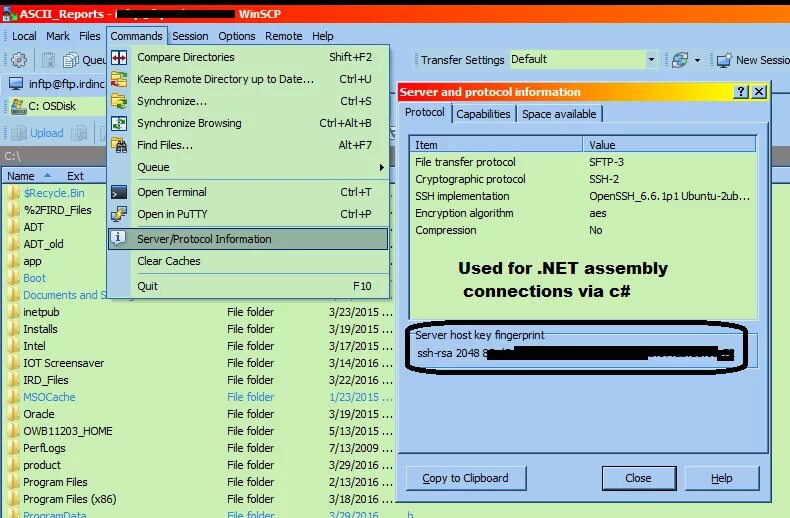Select the product folder

pyautogui.click(x=42, y=465)
